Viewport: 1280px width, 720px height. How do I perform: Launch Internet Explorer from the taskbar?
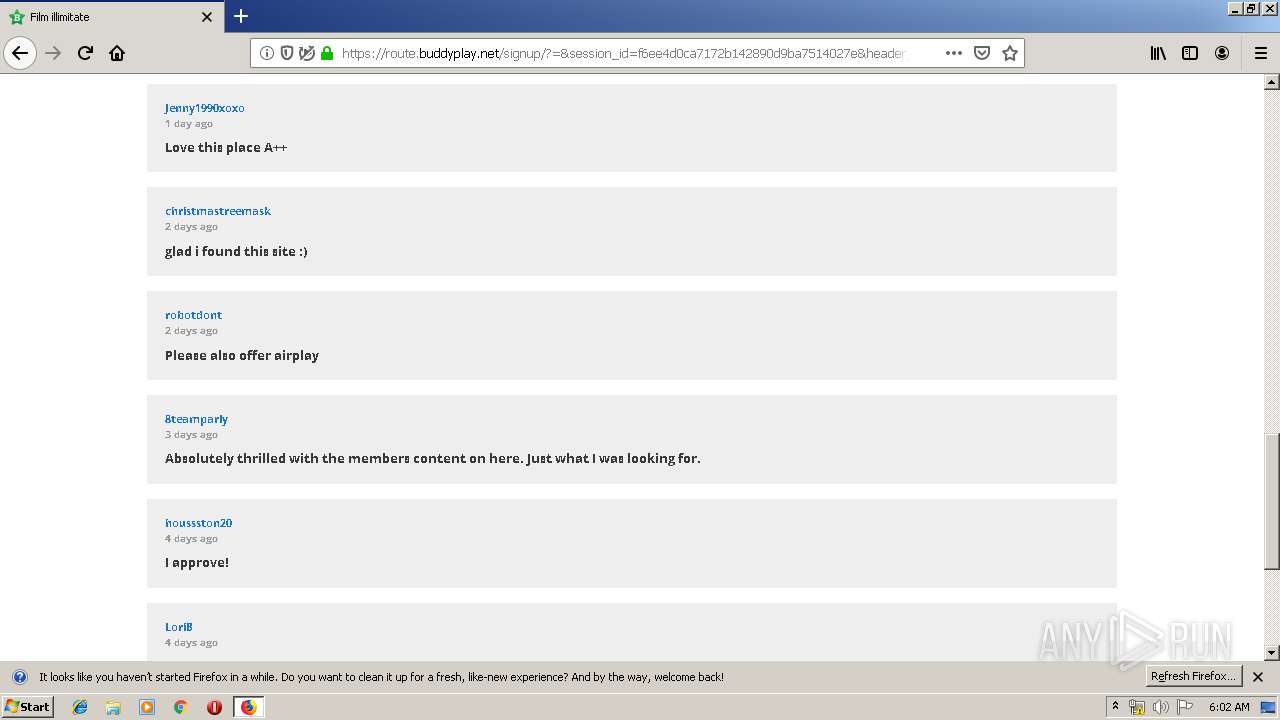click(x=80, y=707)
